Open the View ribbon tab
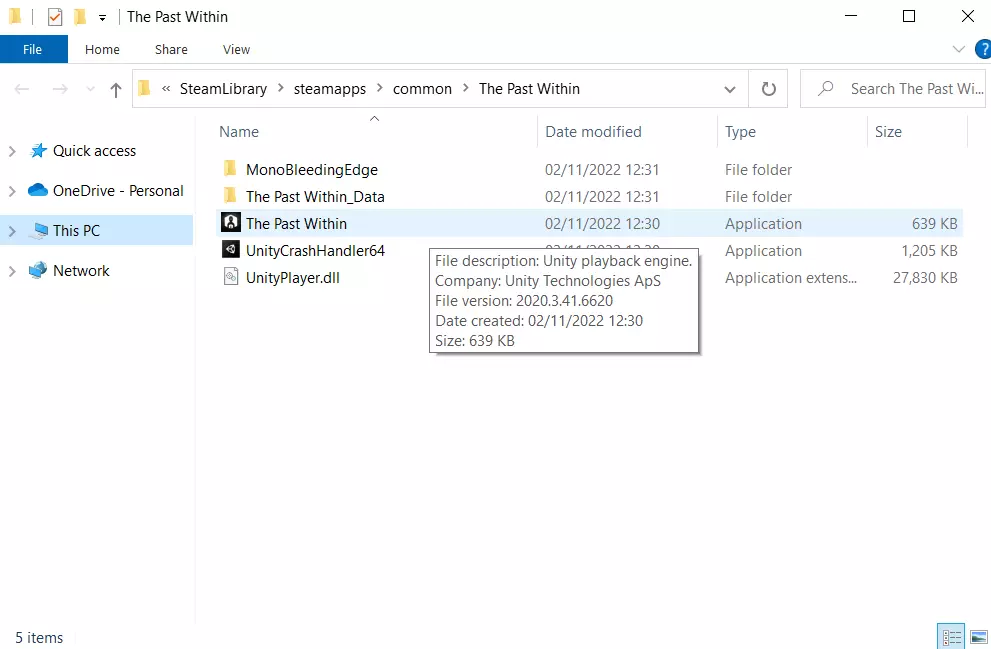 (x=236, y=49)
